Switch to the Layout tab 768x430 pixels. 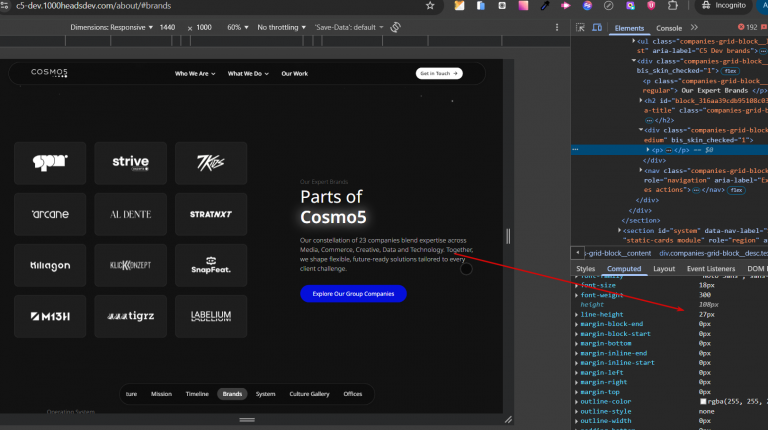click(663, 268)
